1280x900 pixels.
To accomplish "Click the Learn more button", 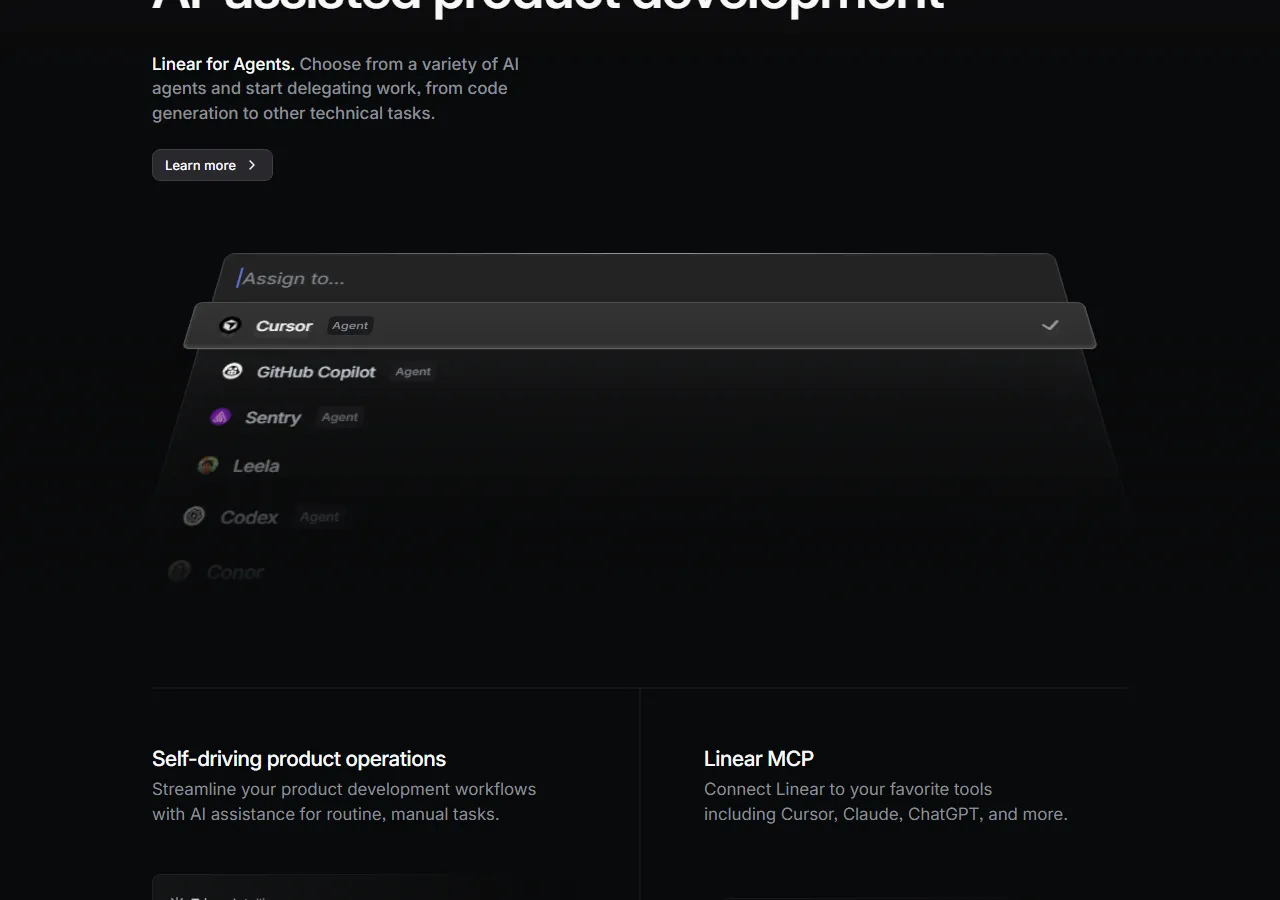I will 212,165.
